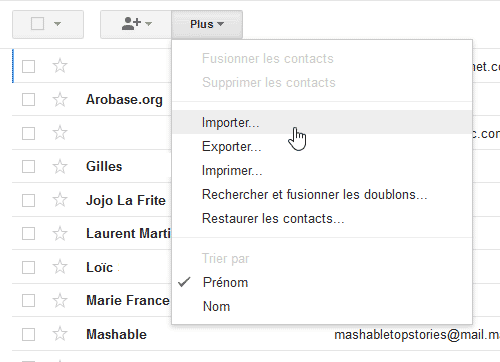The width and height of the screenshot is (500, 362).
Task: Check the box beside Mashable
Action: point(28,334)
